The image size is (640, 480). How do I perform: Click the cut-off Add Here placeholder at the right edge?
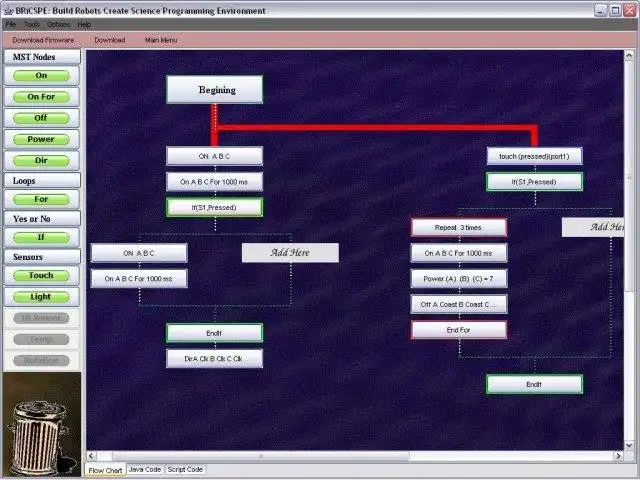(x=593, y=227)
